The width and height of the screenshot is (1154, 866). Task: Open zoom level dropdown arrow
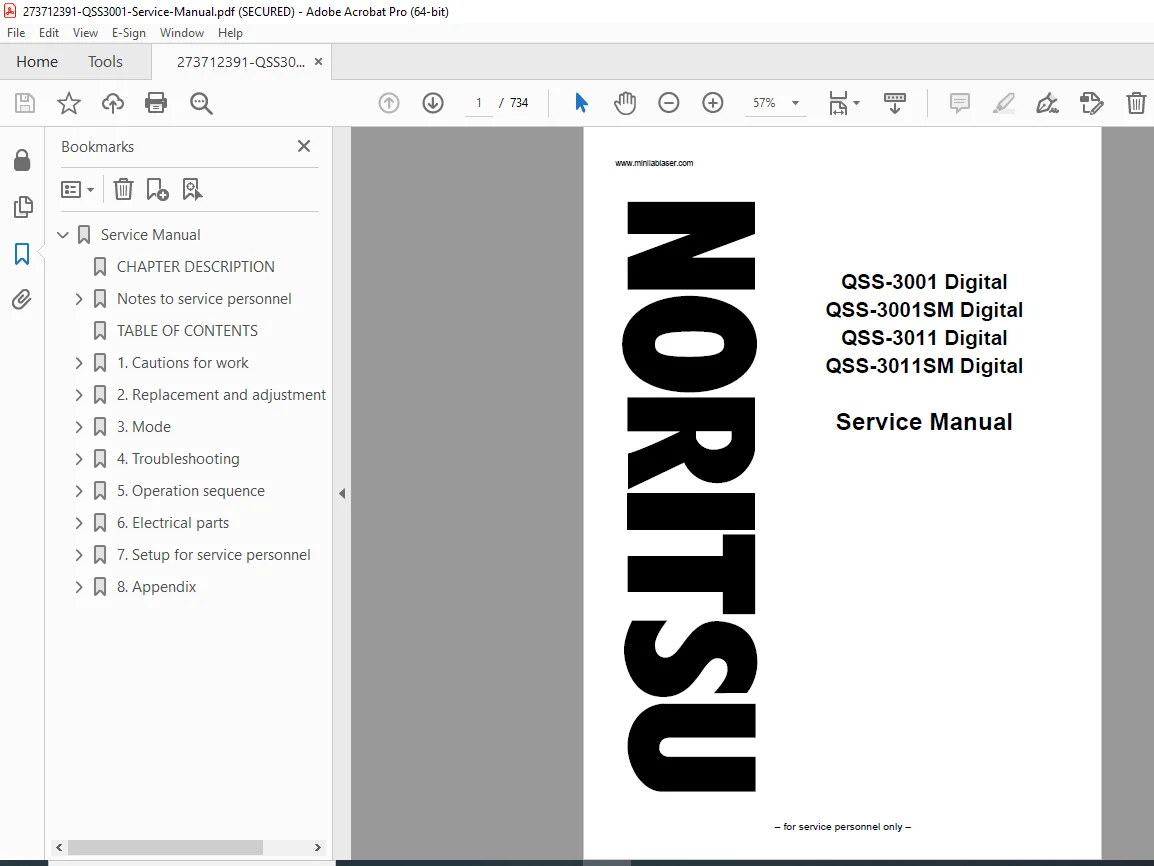[796, 103]
